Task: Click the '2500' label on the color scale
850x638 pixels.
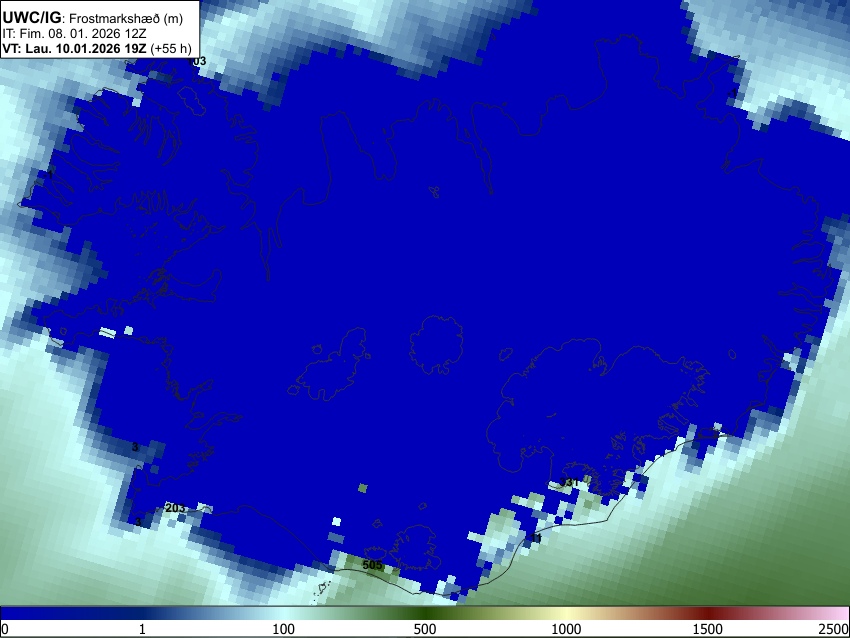Action: (x=834, y=629)
